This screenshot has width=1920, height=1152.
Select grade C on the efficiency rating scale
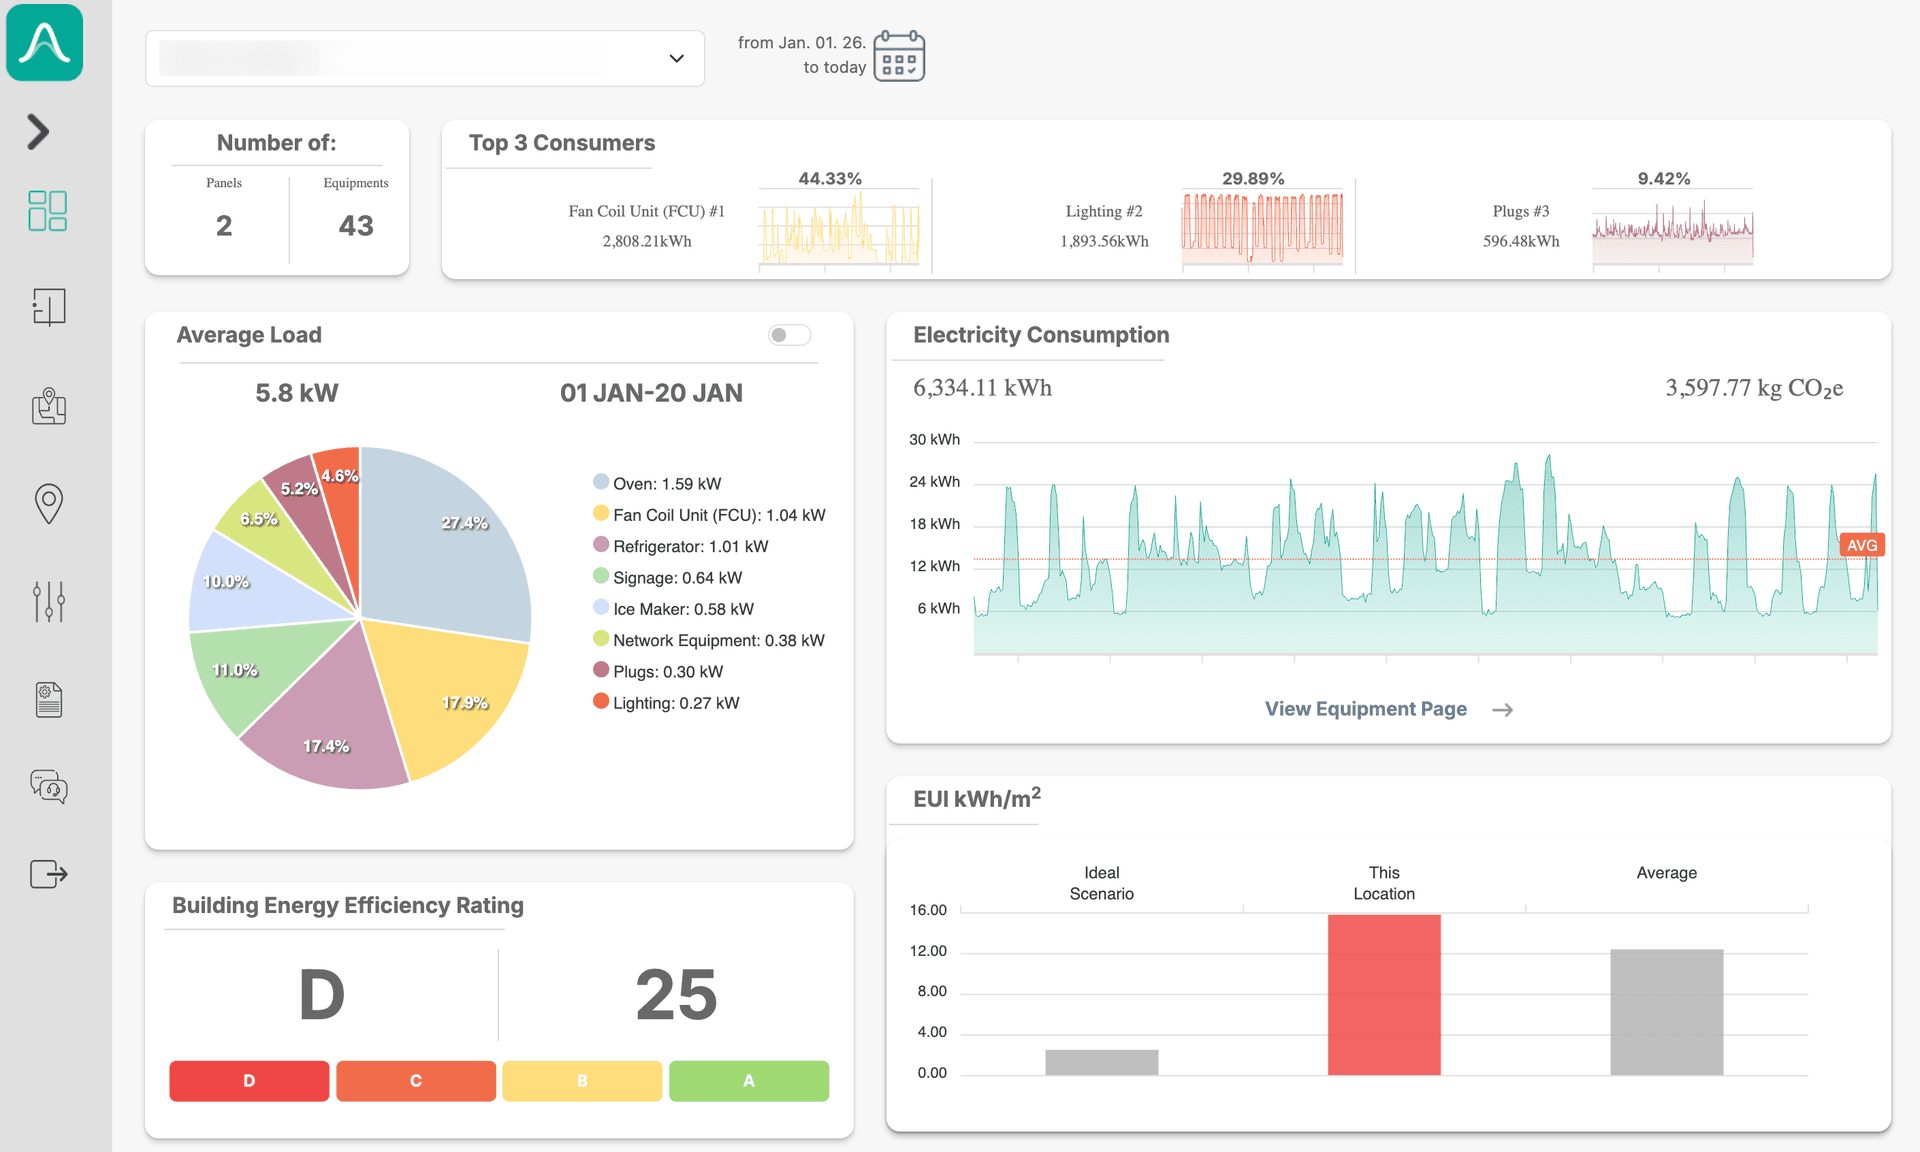click(x=415, y=1081)
